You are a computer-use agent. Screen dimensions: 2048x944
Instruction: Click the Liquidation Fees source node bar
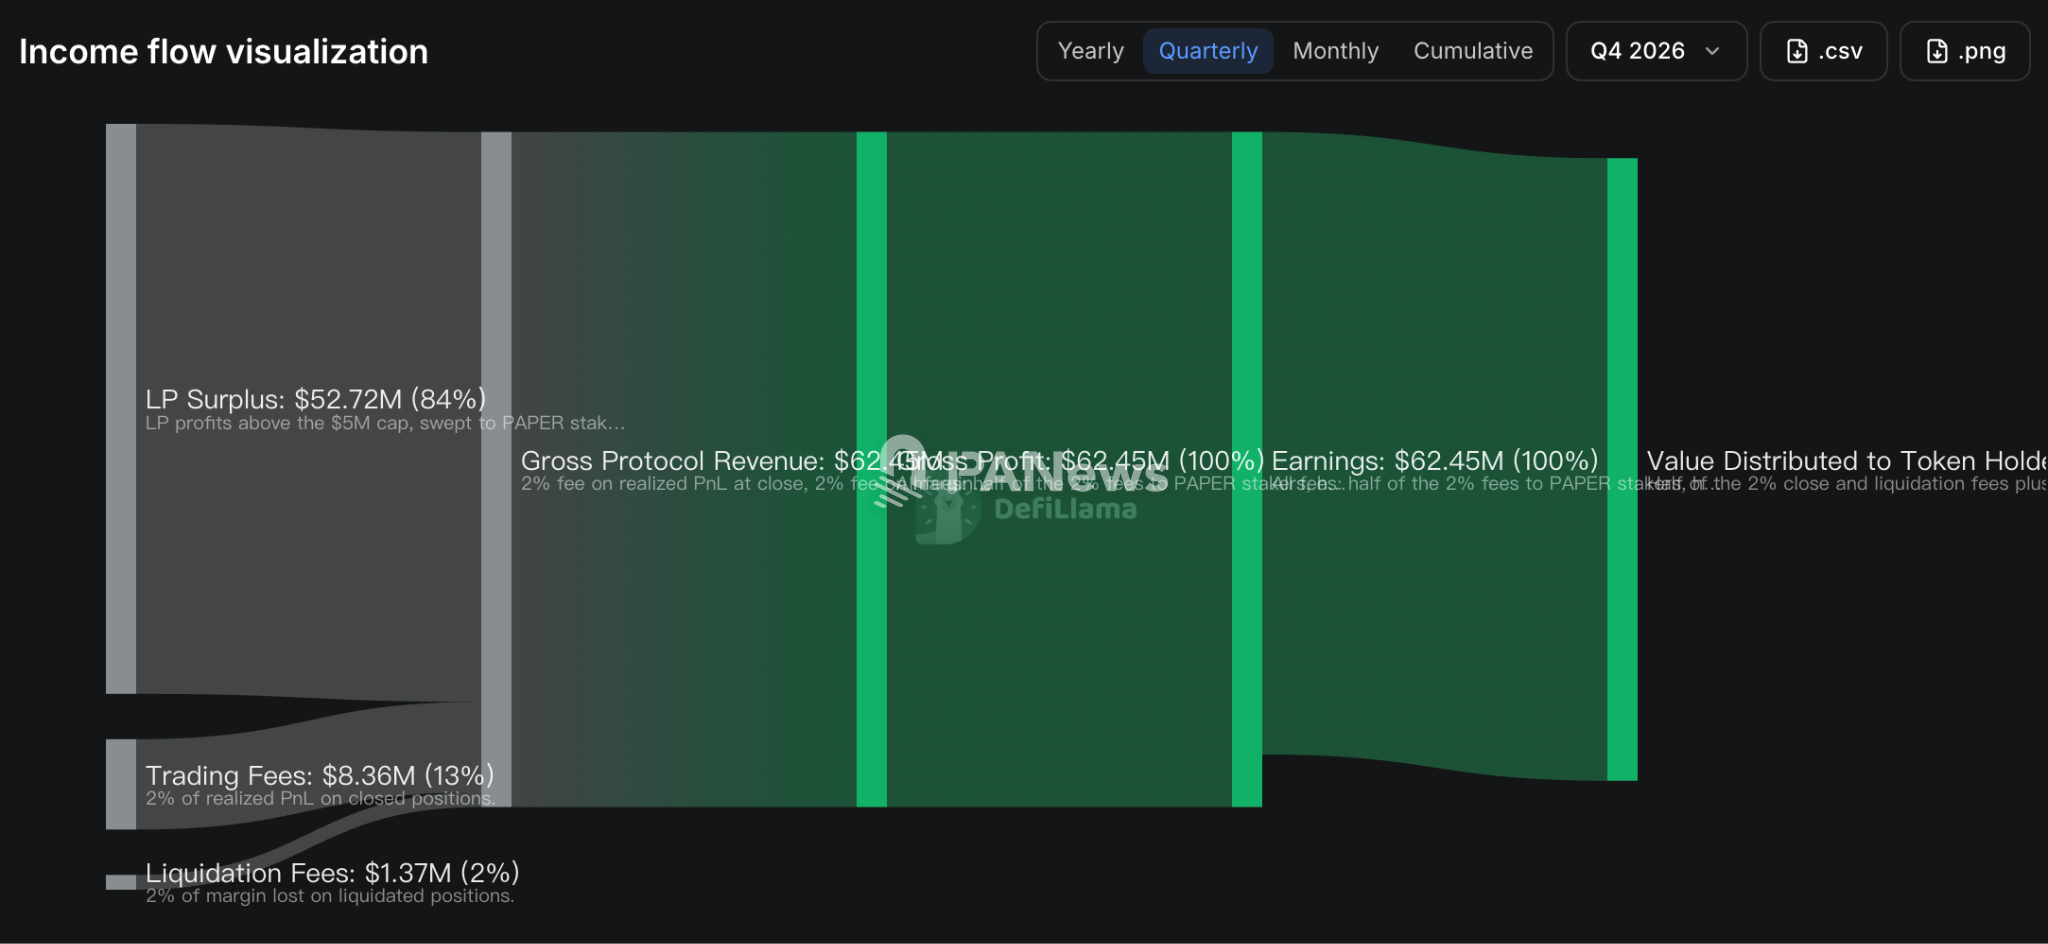[x=121, y=882]
